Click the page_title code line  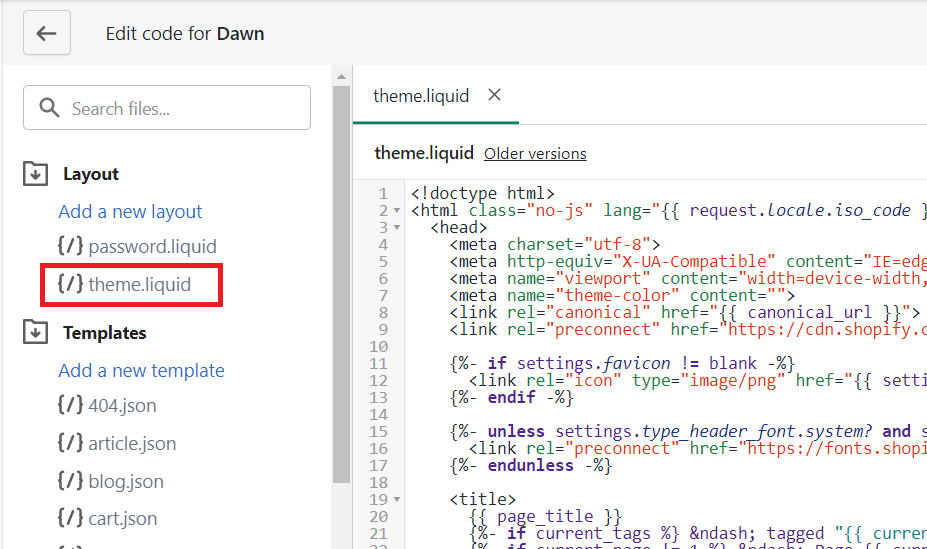coord(545,516)
